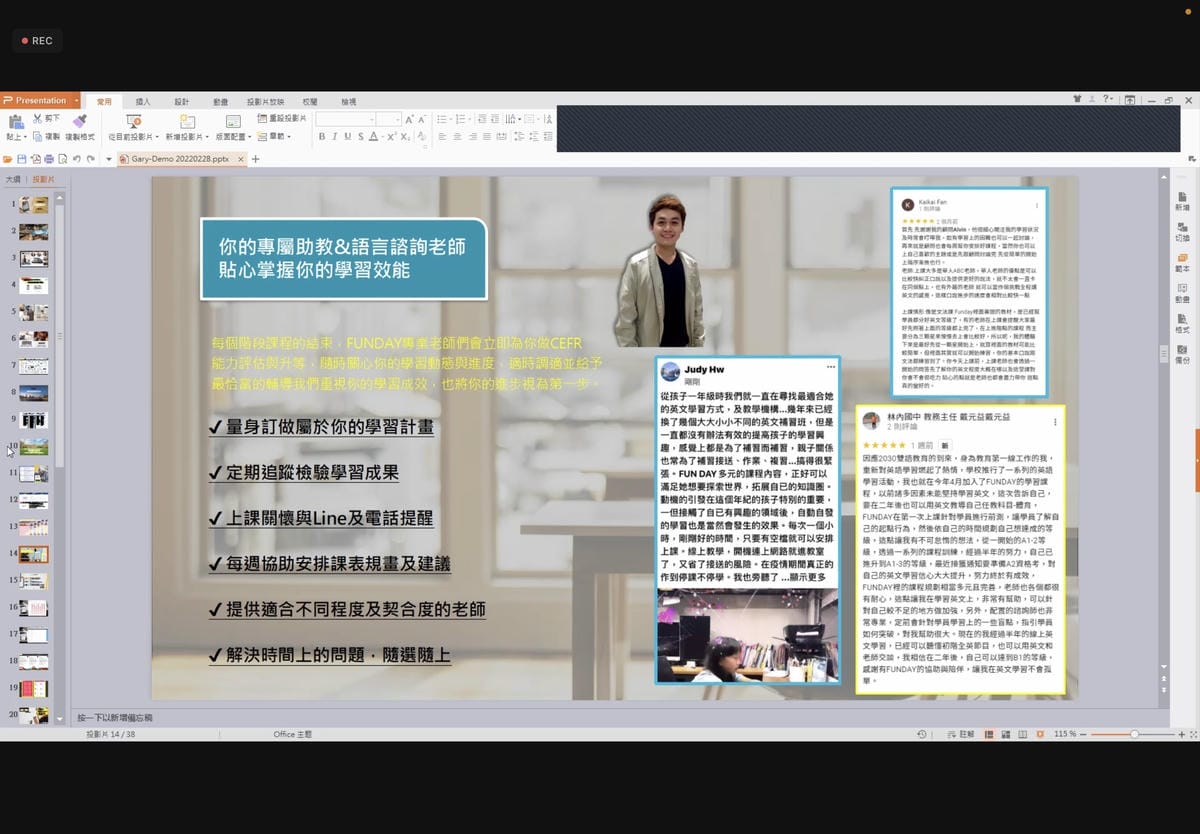The width and height of the screenshot is (1200, 834).
Task: Center align text in paragraph toolbar
Action: coord(458,136)
